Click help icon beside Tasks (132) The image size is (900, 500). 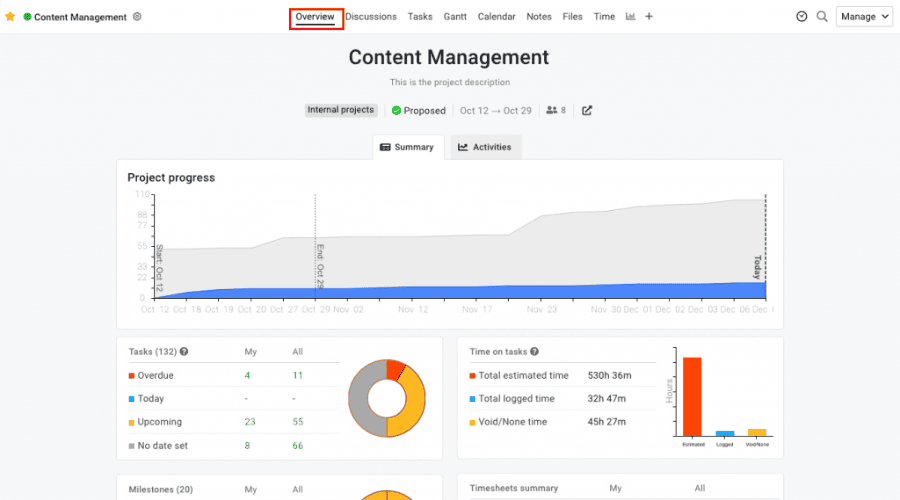(184, 351)
